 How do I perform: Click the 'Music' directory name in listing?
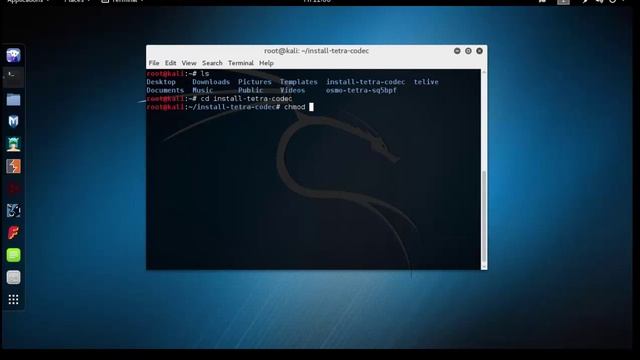coord(203,90)
